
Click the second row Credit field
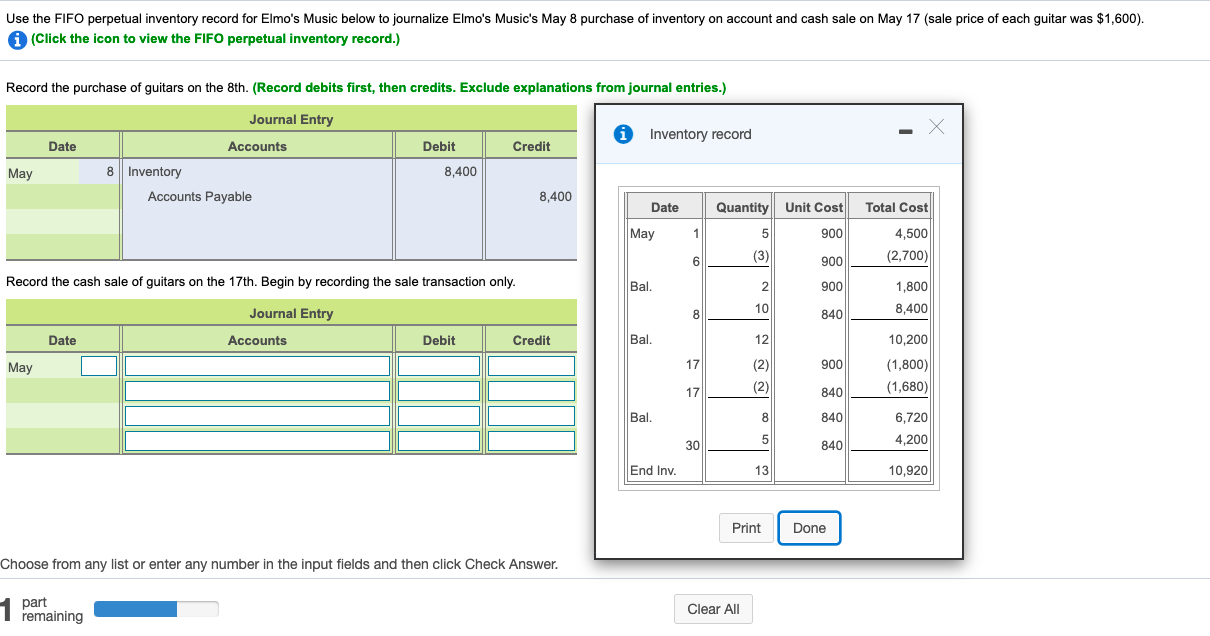coord(531,391)
